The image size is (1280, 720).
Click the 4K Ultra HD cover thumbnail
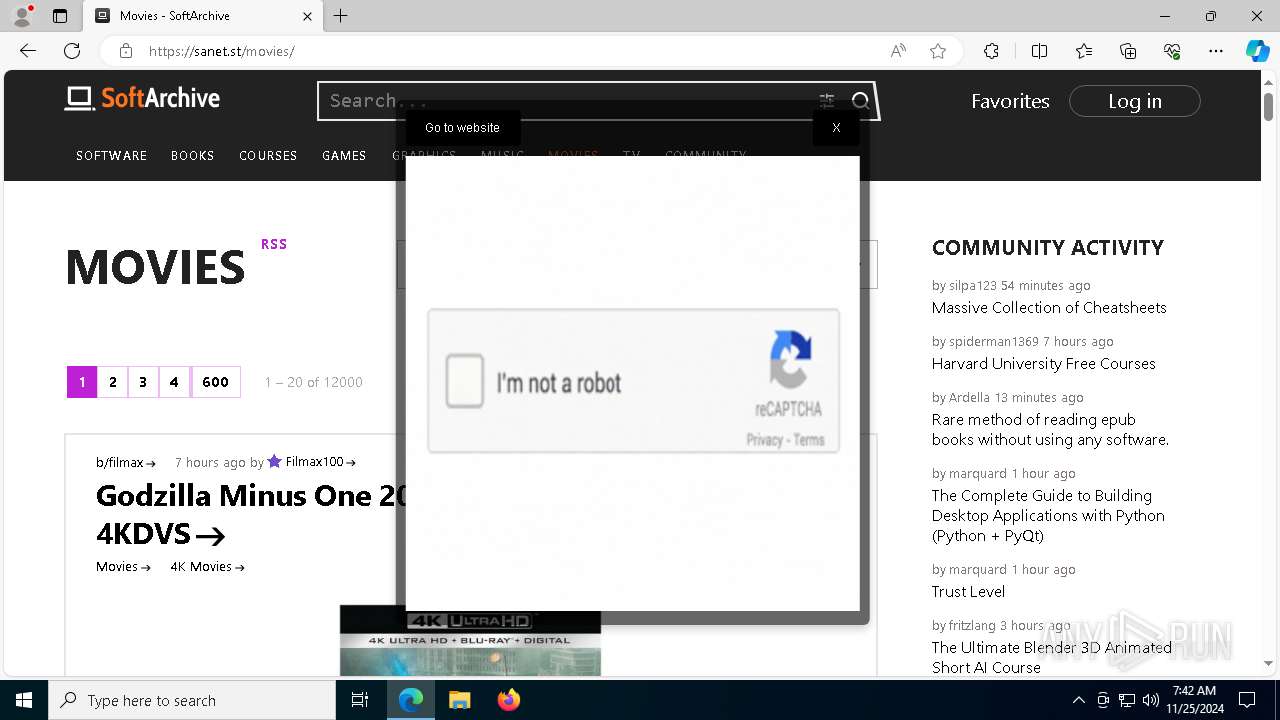(470, 640)
